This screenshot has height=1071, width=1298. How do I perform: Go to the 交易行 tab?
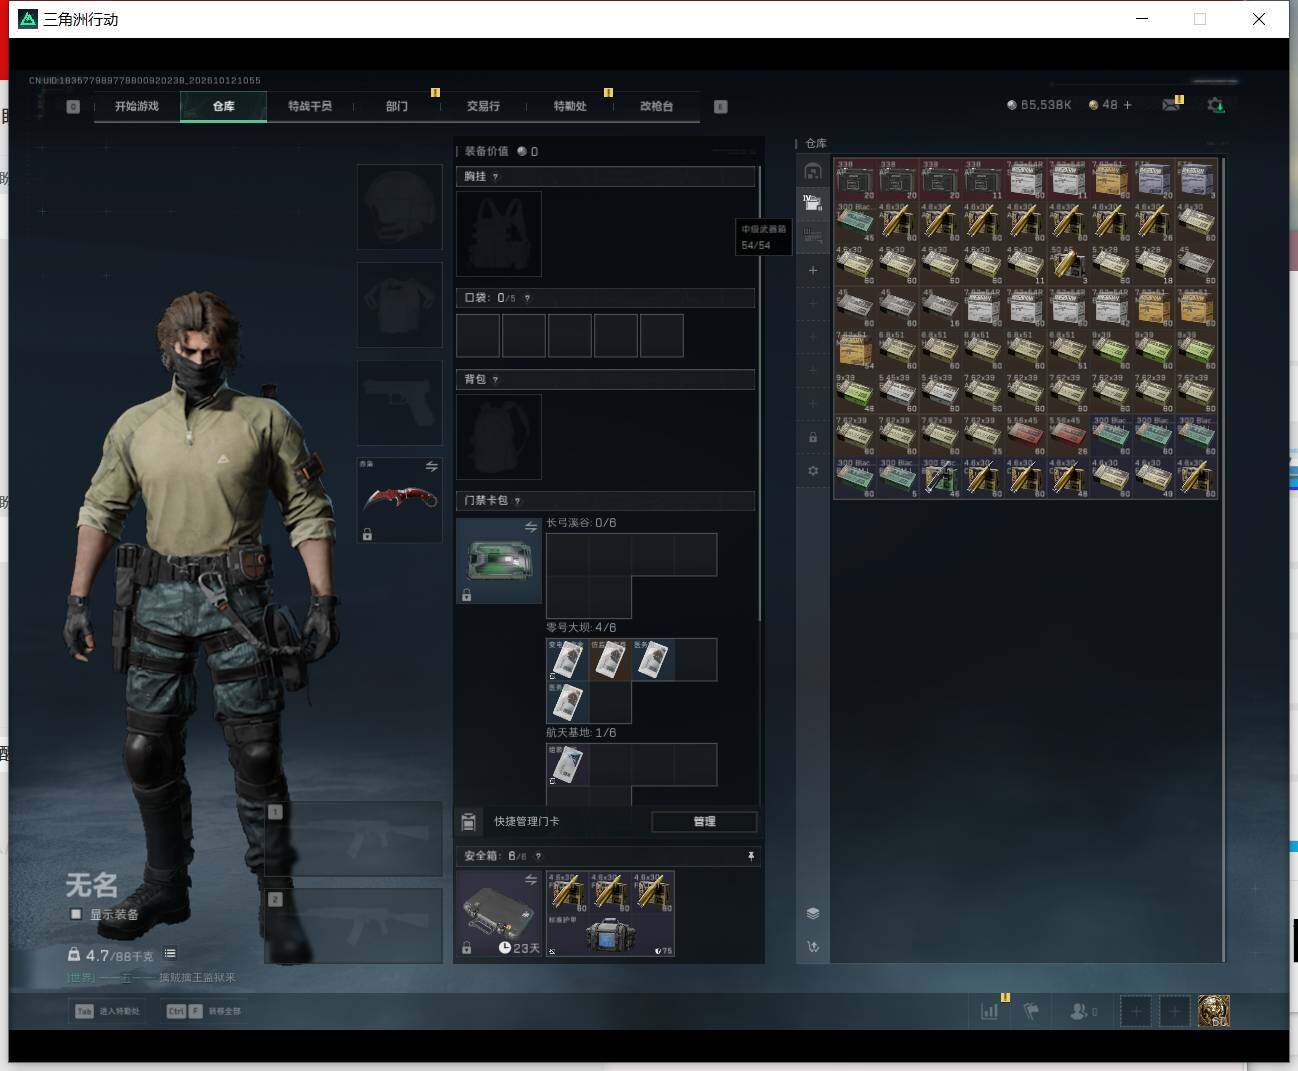pos(483,106)
